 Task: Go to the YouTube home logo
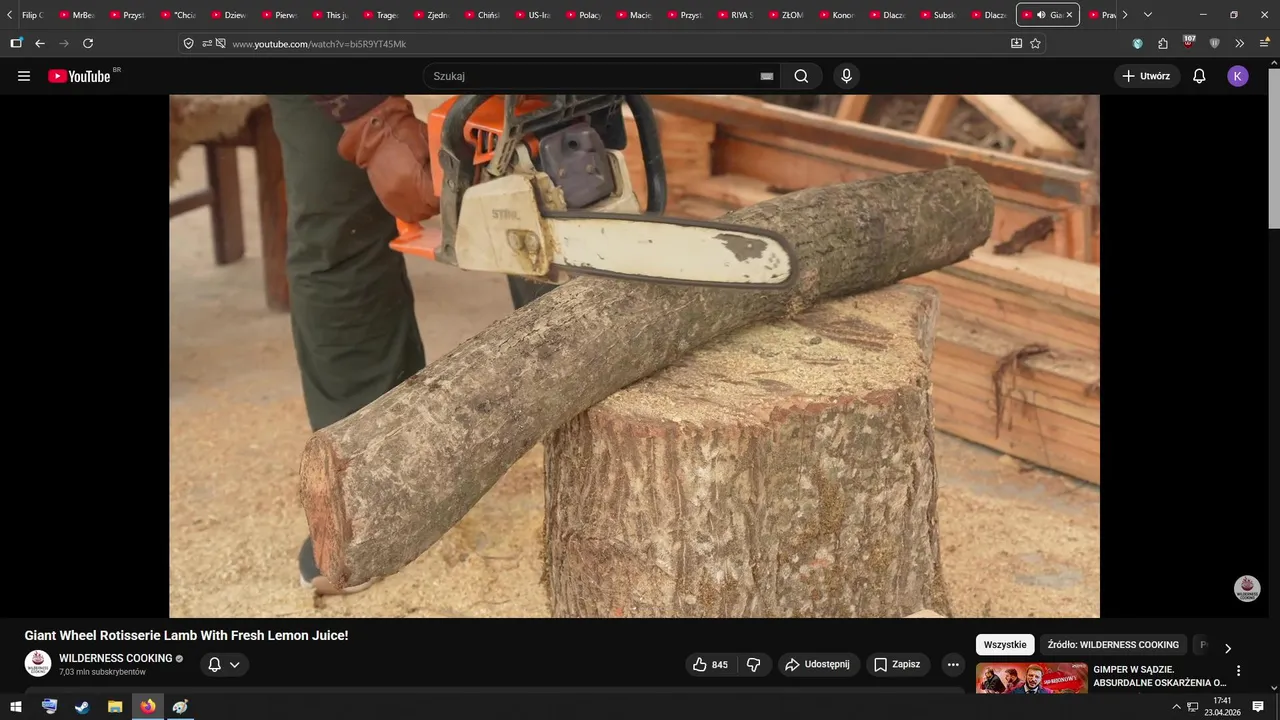pos(79,76)
